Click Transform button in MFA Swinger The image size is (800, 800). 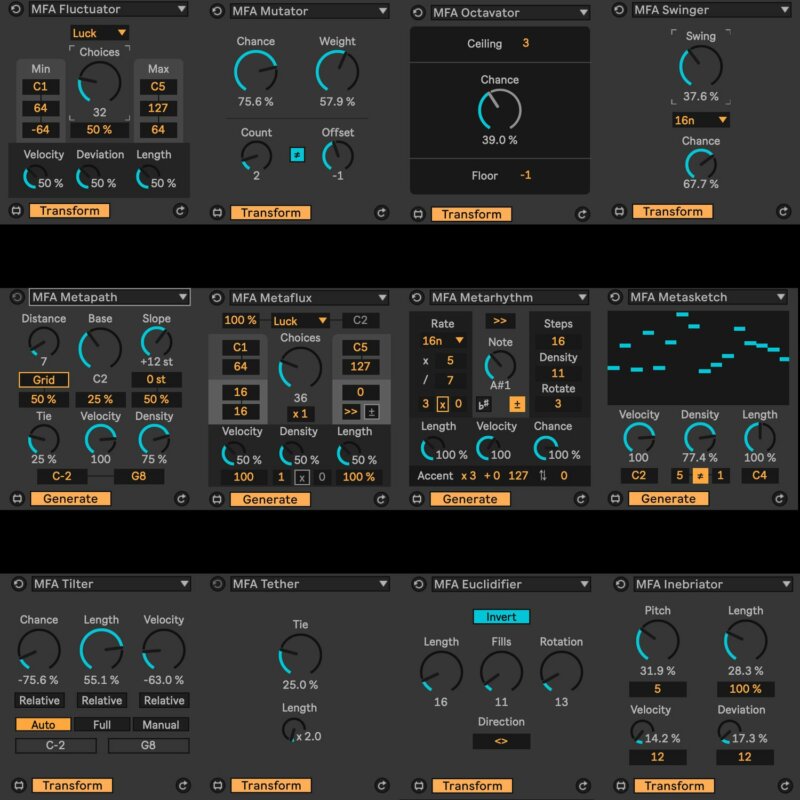click(672, 211)
